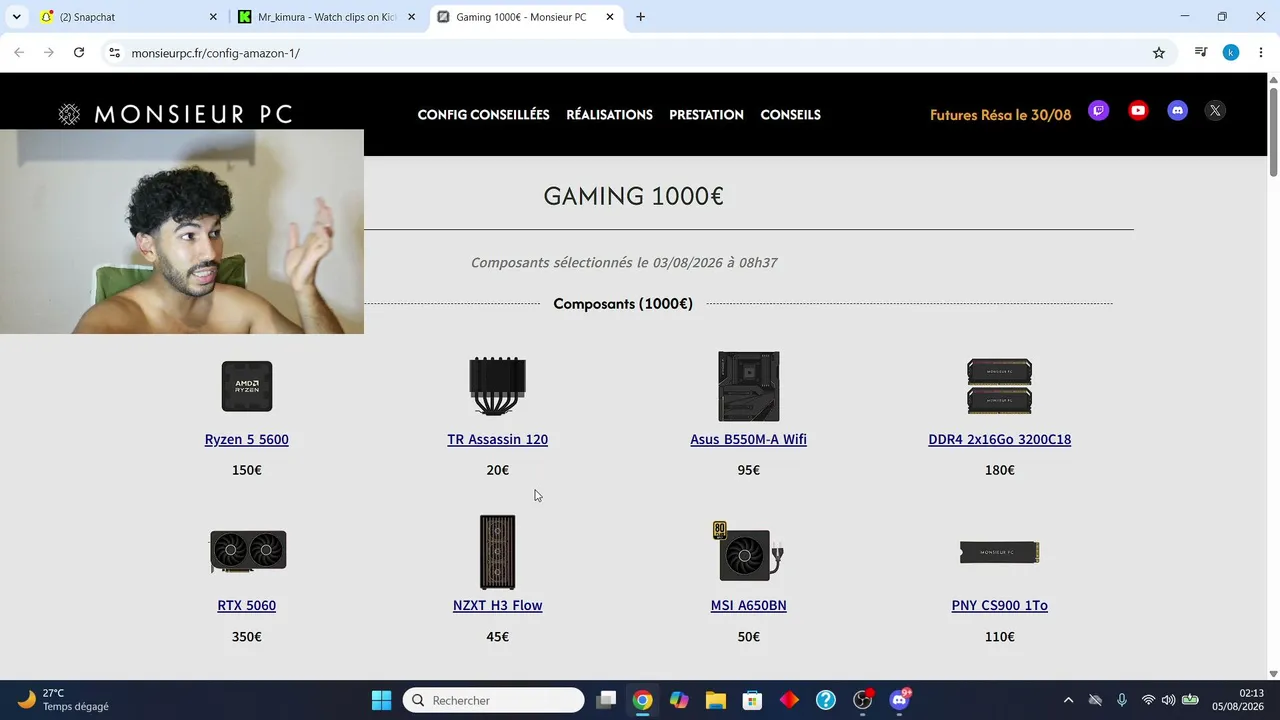Click the MSI power supply image
Screen dimensions: 1280x720
click(x=748, y=551)
